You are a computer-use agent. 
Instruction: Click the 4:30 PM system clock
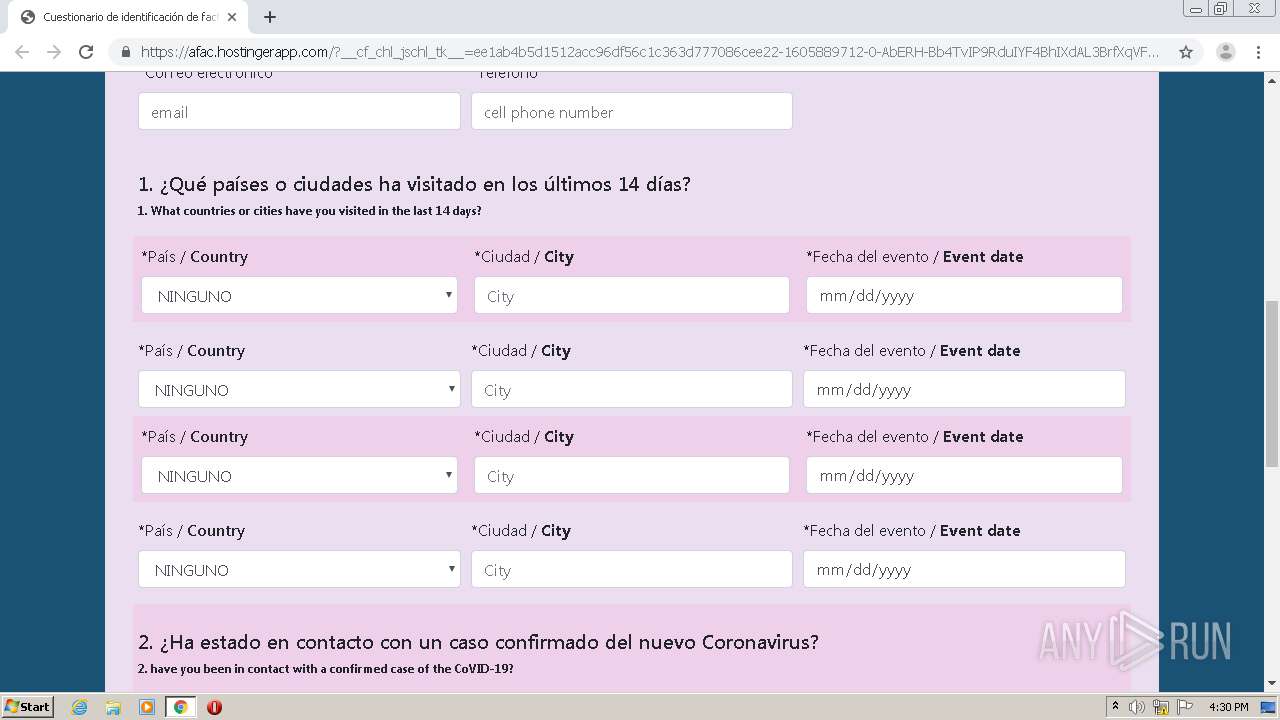tap(1228, 707)
